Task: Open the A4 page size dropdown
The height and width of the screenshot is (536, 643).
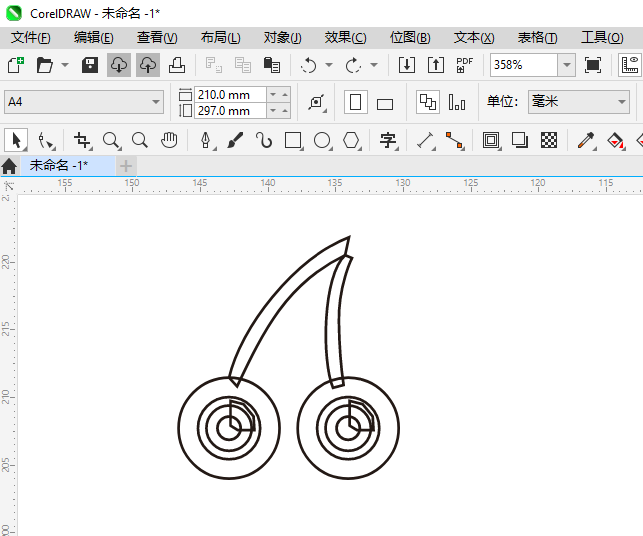Action: point(156,102)
